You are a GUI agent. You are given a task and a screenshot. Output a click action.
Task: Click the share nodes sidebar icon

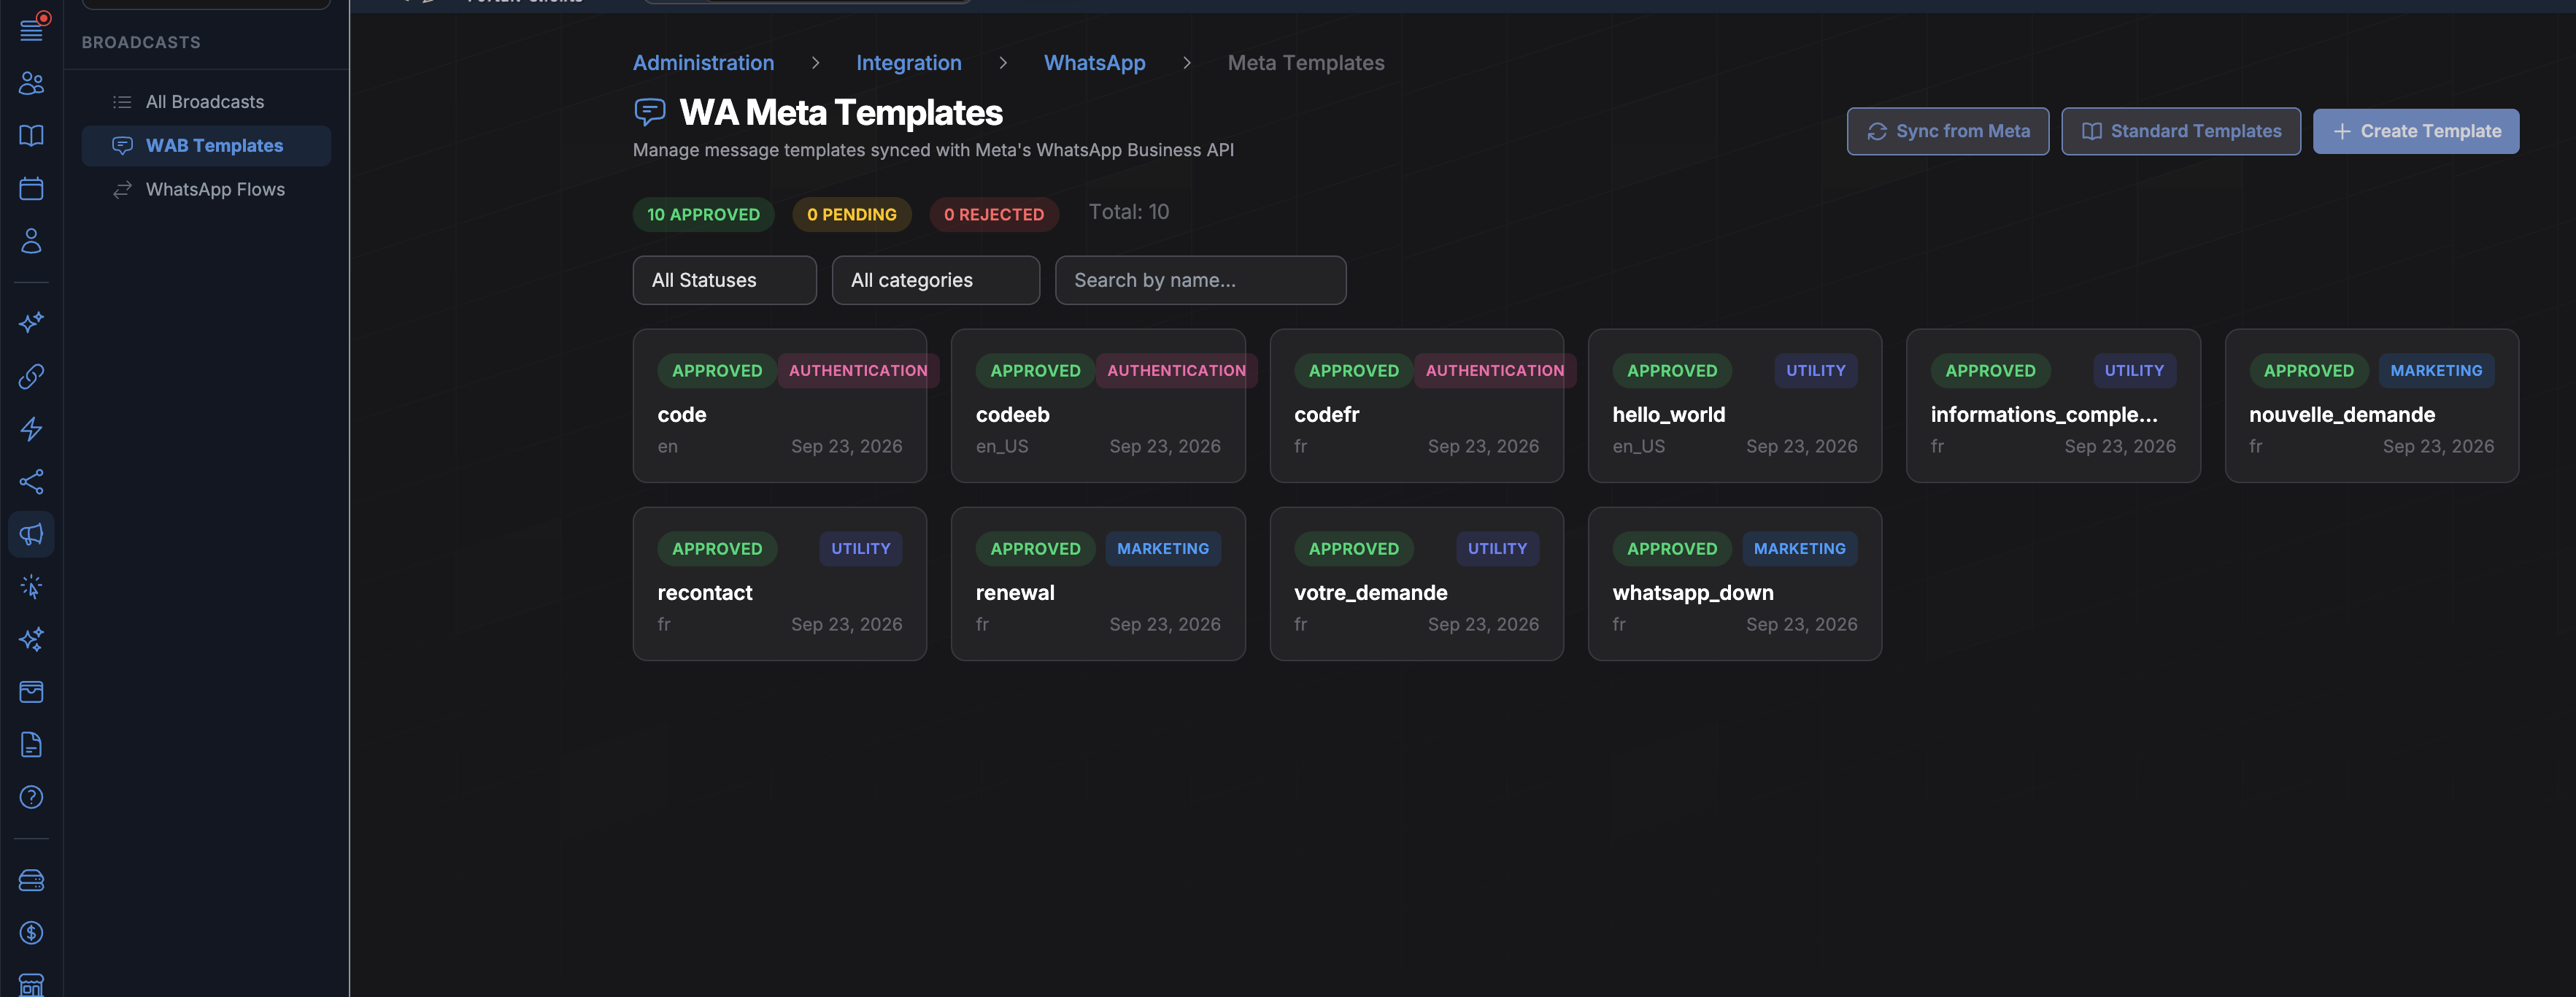[x=31, y=482]
